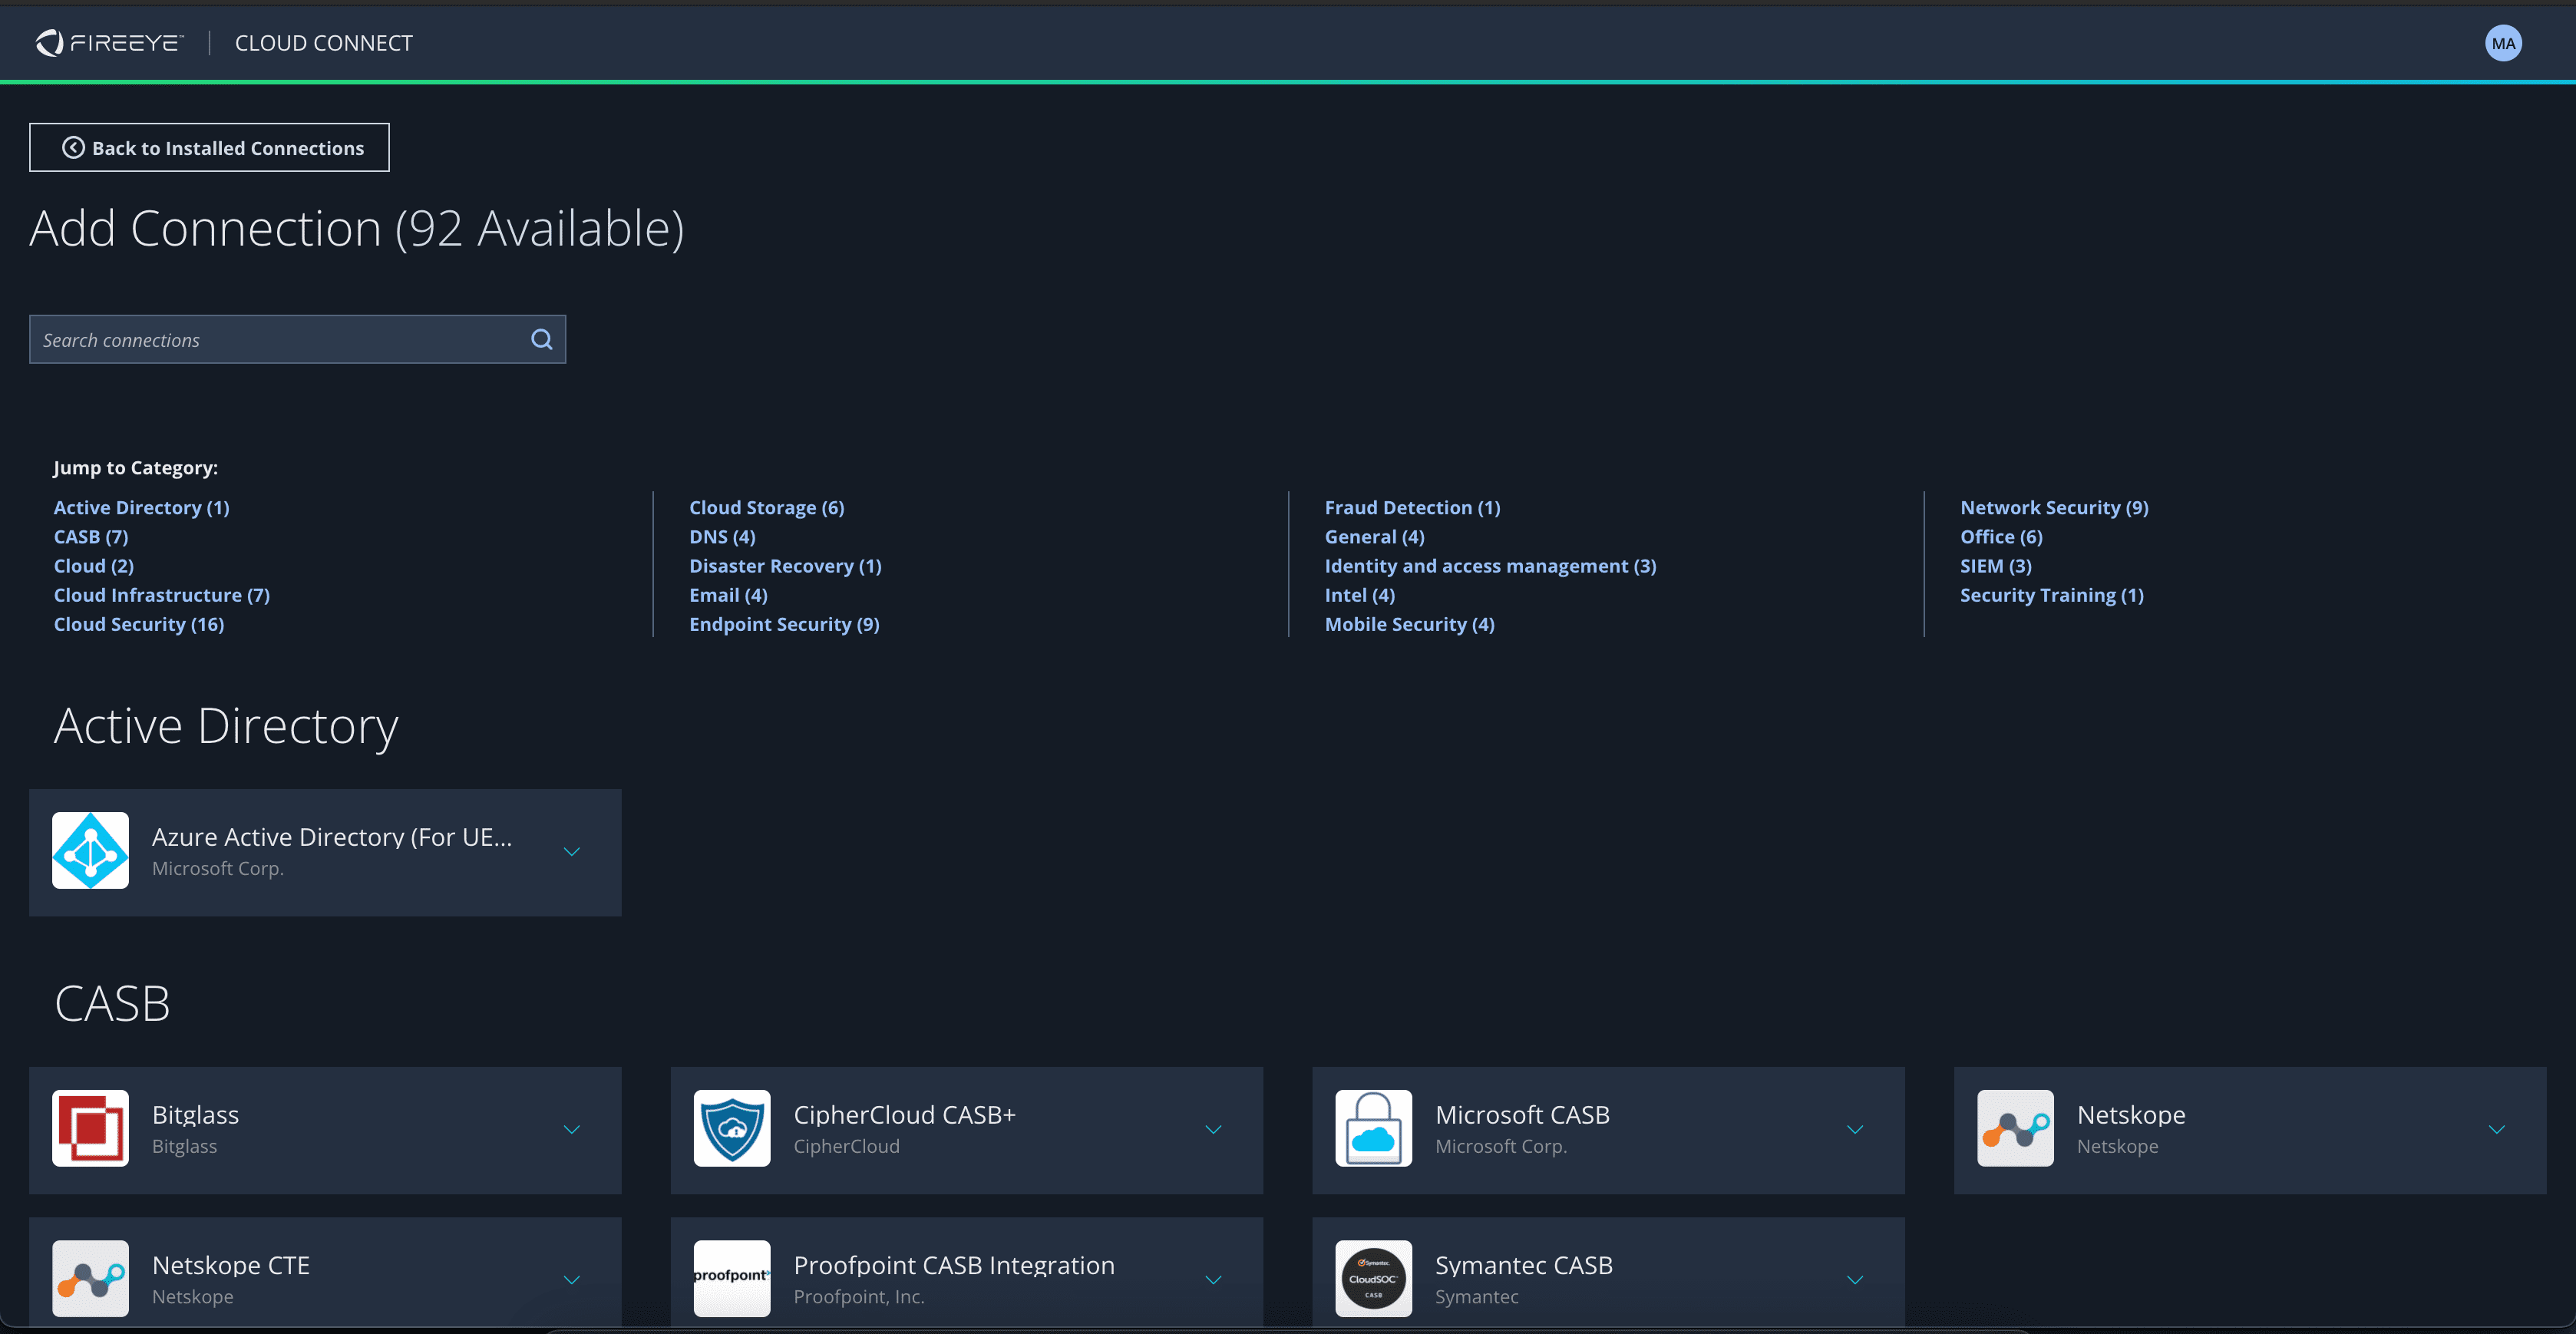Screen dimensions: 2576x1334
Task: Go back to Installed Connections
Action: pos(209,148)
